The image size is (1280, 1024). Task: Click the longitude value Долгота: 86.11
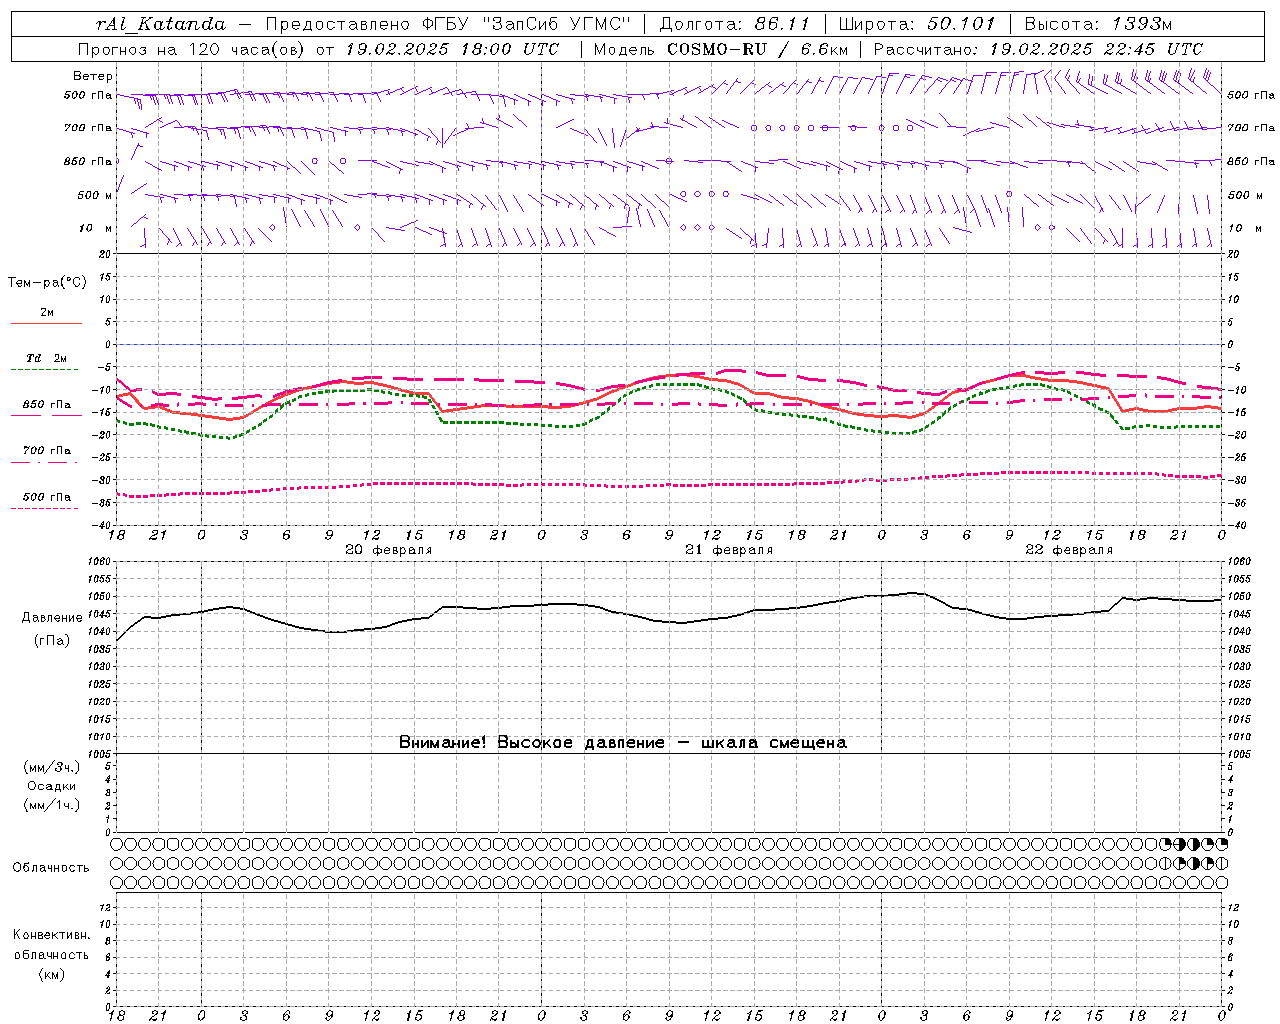click(x=735, y=24)
